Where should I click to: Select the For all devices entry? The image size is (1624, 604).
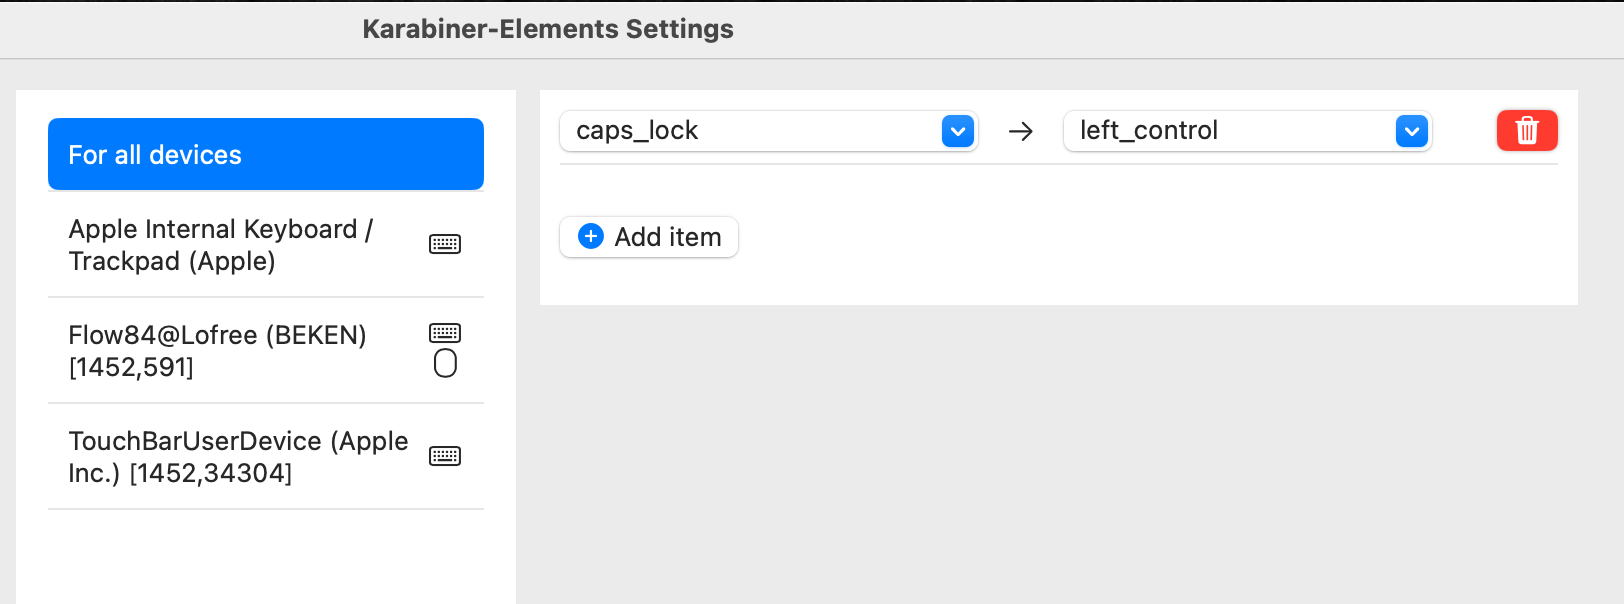pos(265,154)
